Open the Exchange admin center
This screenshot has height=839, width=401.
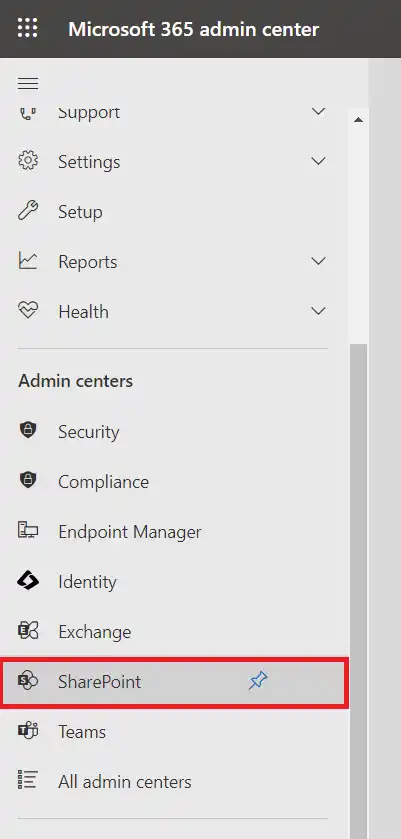(175, 631)
